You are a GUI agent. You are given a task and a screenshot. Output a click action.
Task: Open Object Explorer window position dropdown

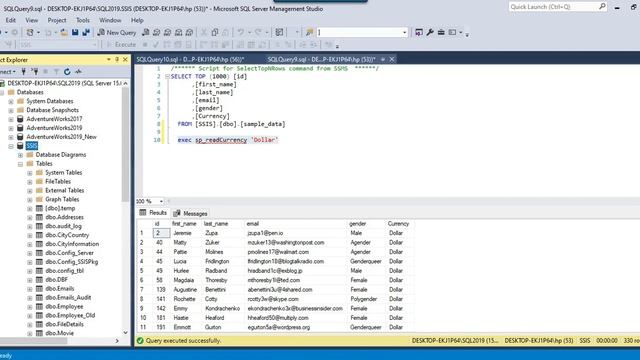click(109, 60)
